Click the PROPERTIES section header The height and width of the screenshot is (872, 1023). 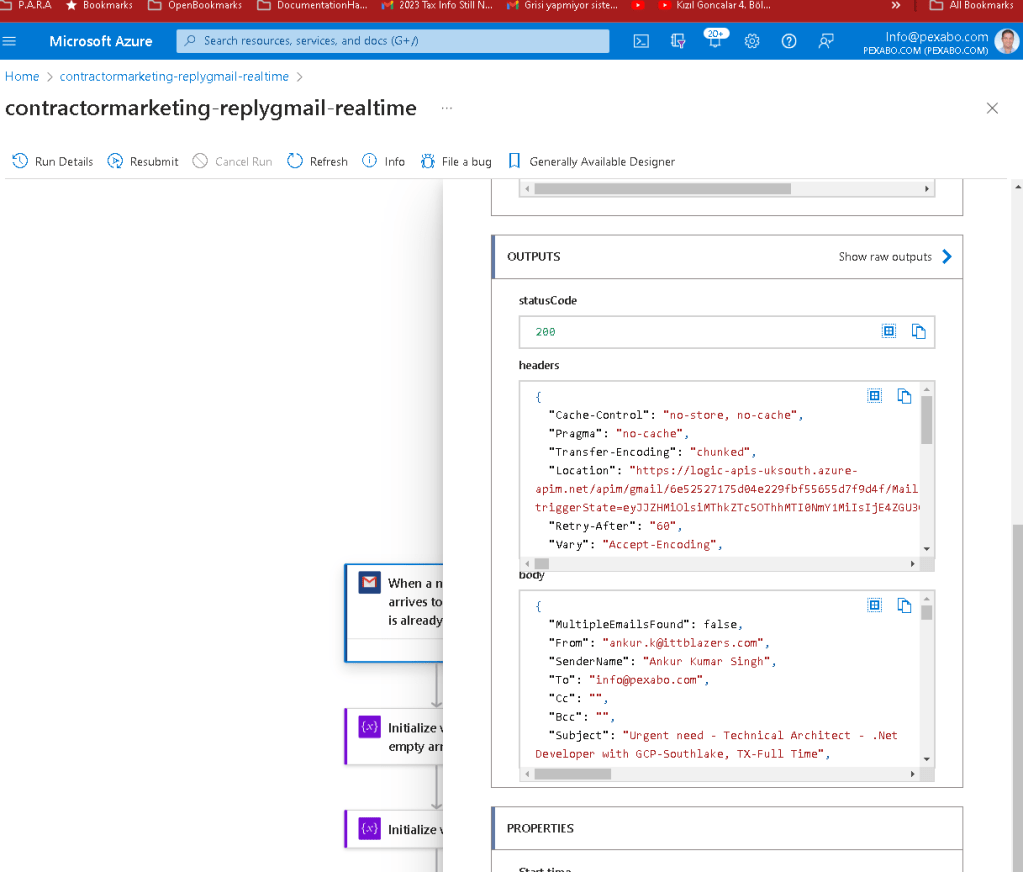click(727, 828)
